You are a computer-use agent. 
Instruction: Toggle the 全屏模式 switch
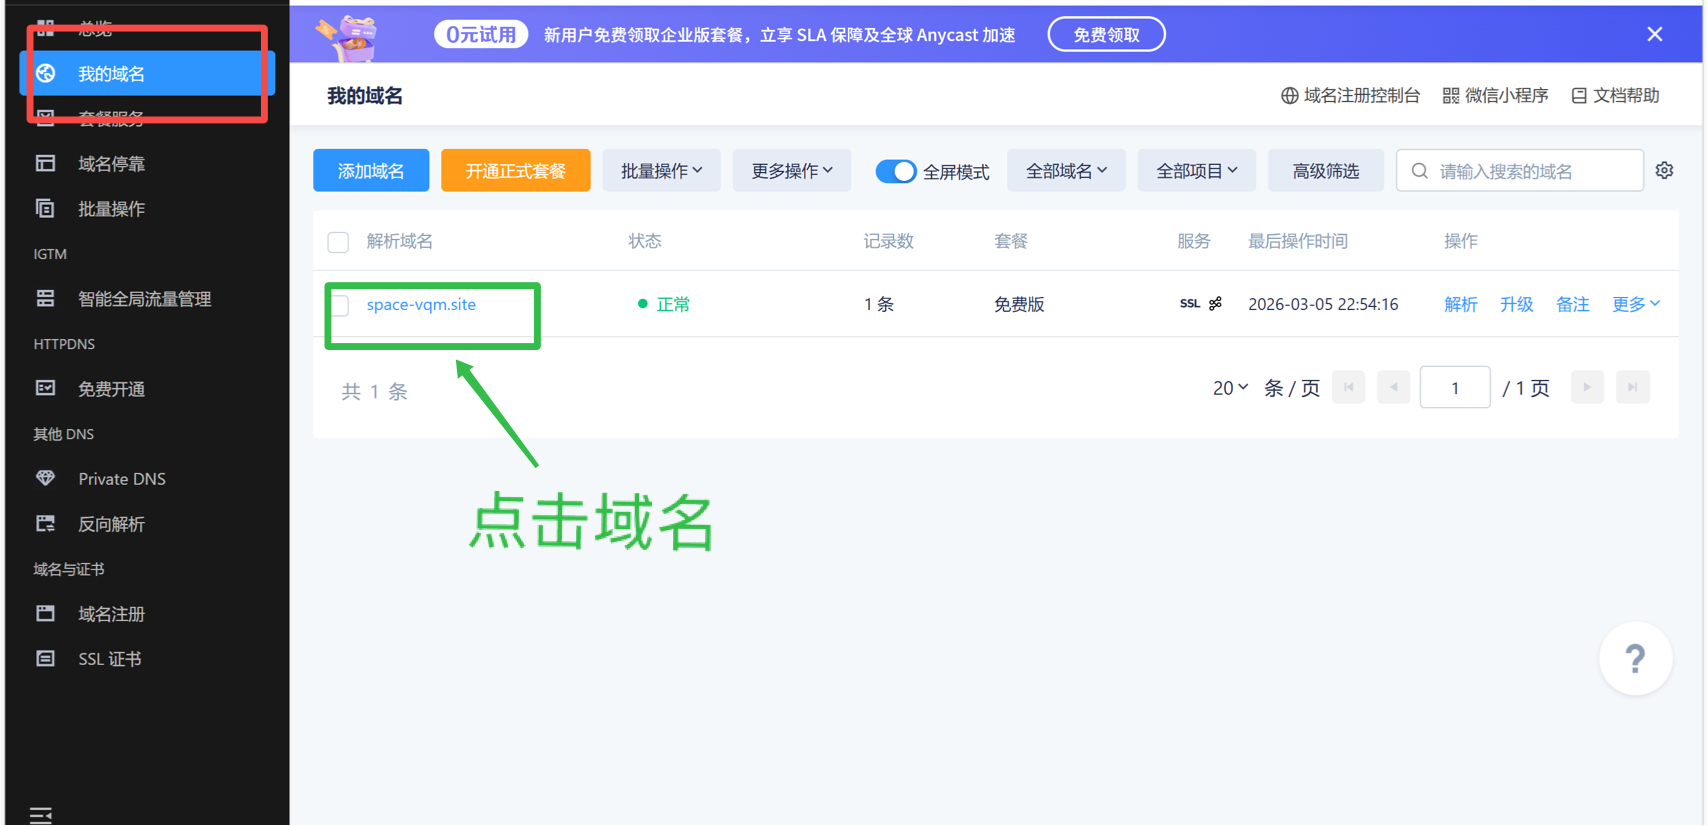point(895,171)
